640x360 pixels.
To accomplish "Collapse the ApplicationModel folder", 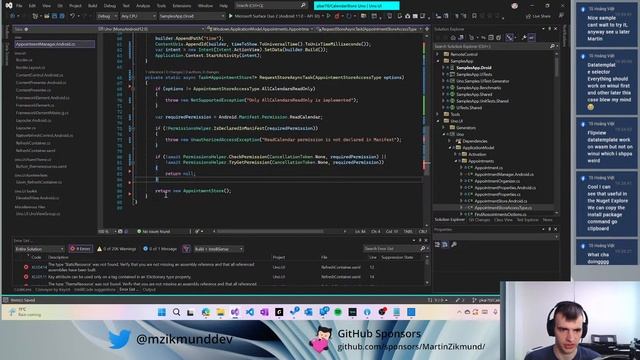I will click(x=450, y=148).
